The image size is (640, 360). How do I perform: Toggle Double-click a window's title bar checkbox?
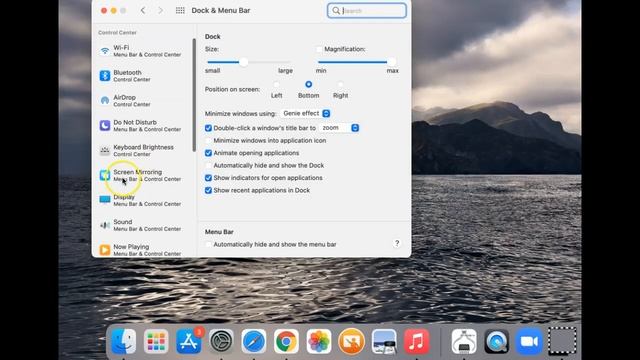point(208,128)
